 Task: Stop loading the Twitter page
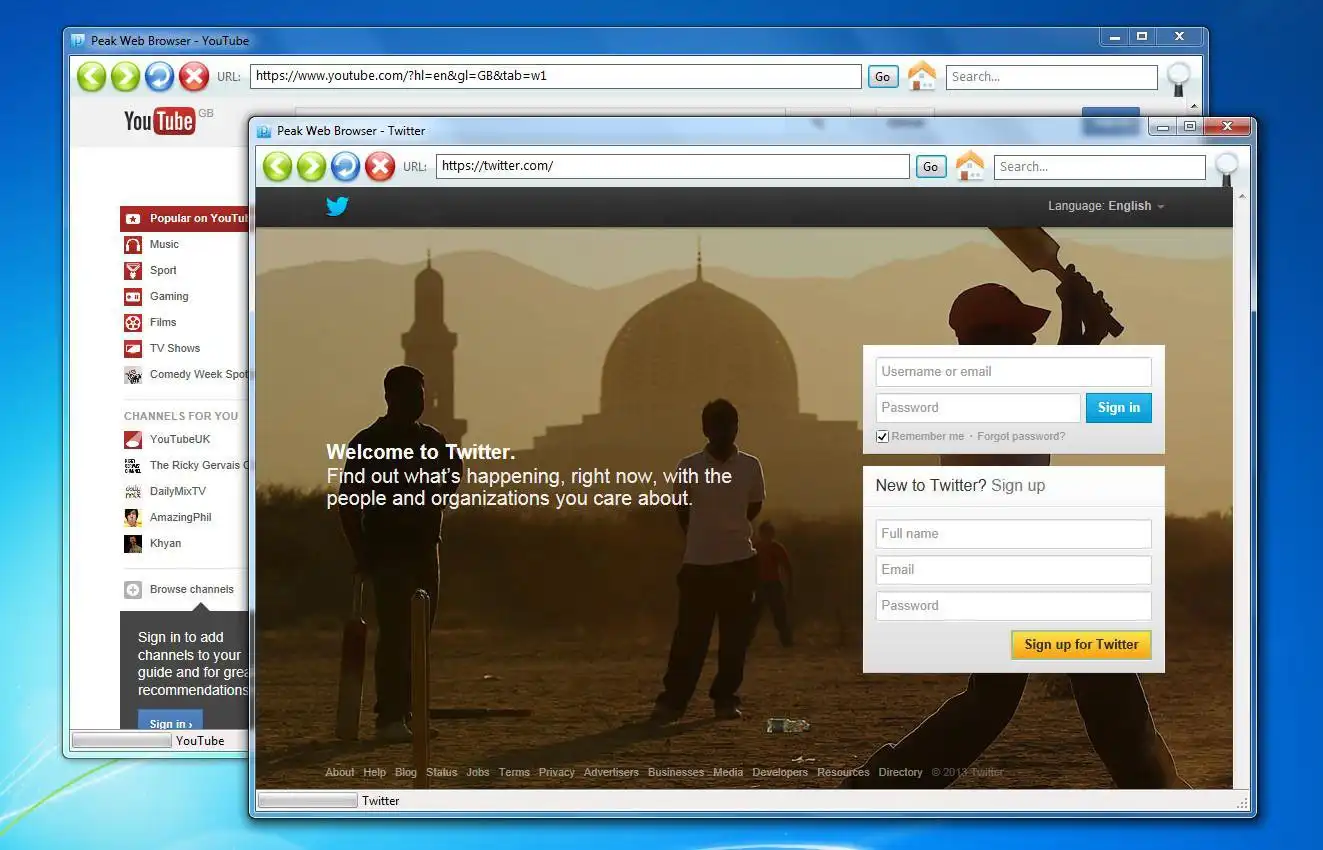pyautogui.click(x=380, y=167)
